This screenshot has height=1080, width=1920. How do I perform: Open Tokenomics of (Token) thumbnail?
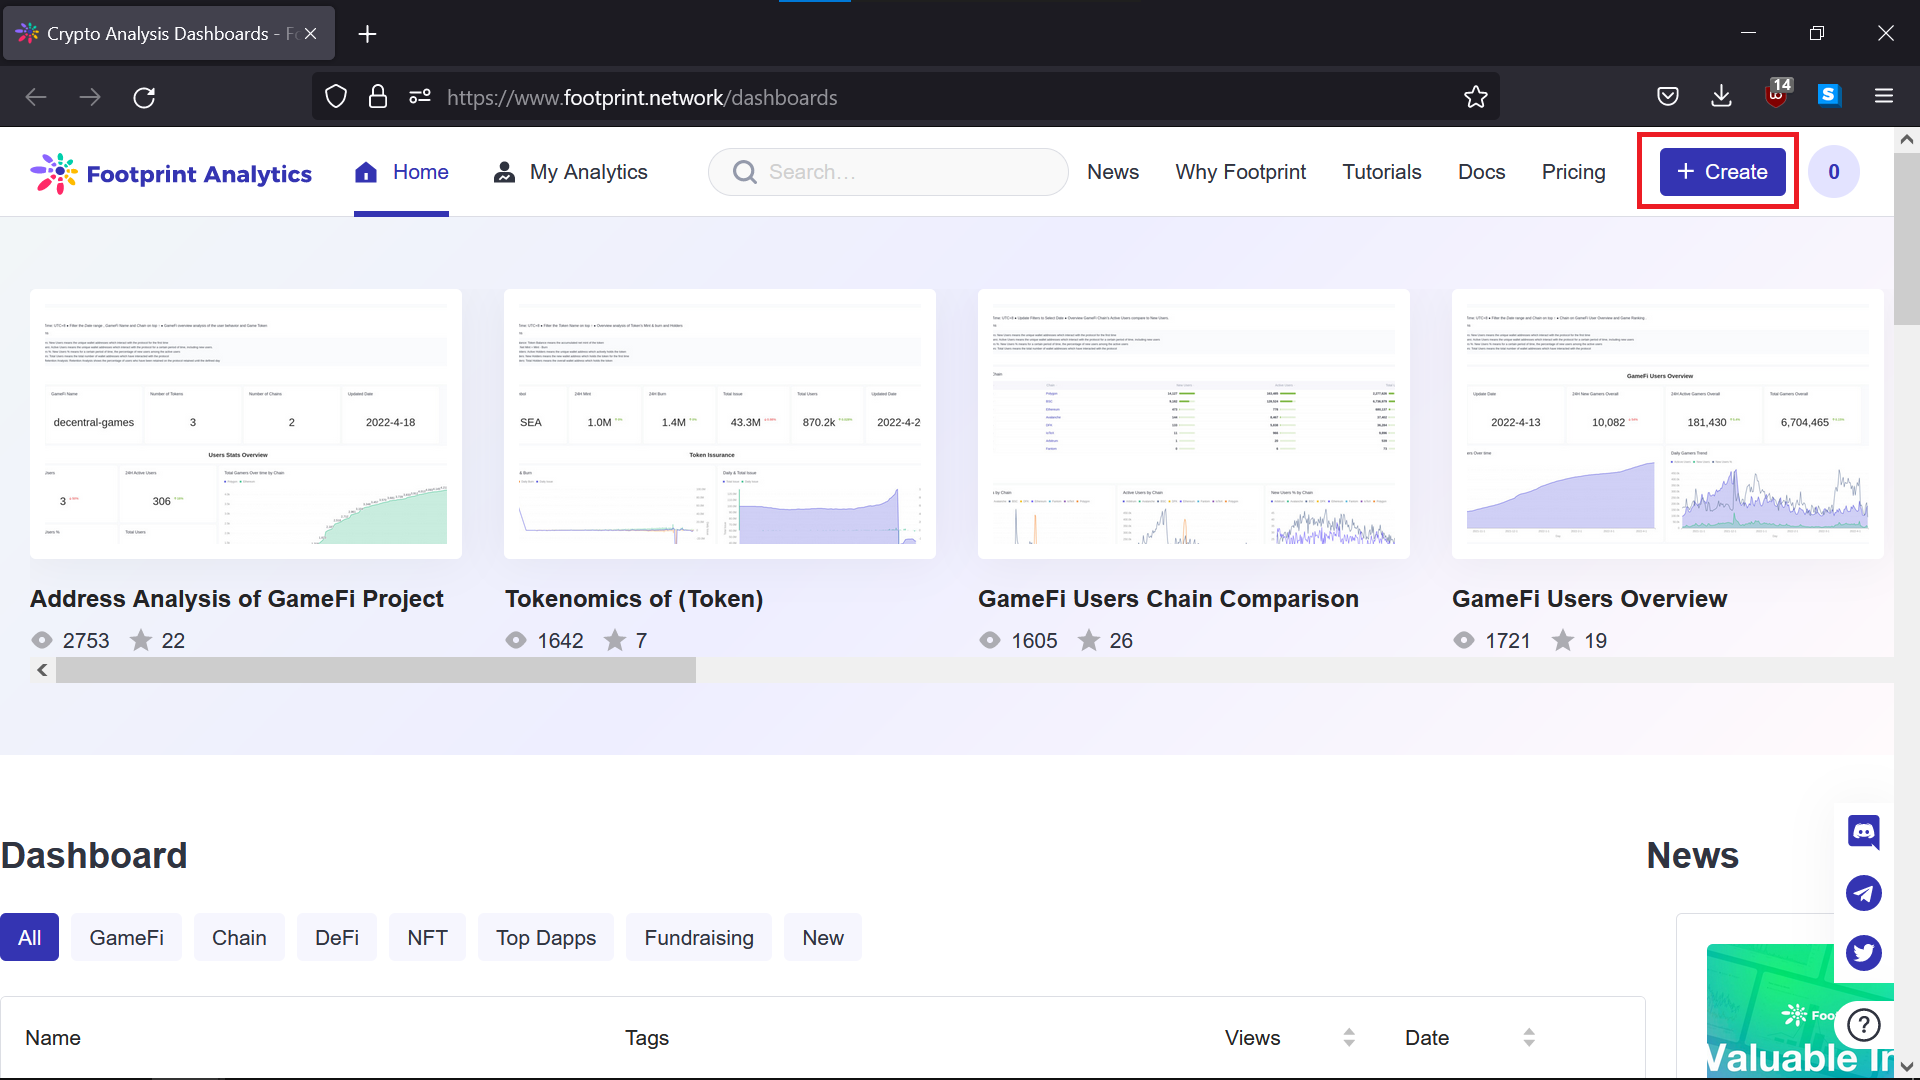pos(720,424)
